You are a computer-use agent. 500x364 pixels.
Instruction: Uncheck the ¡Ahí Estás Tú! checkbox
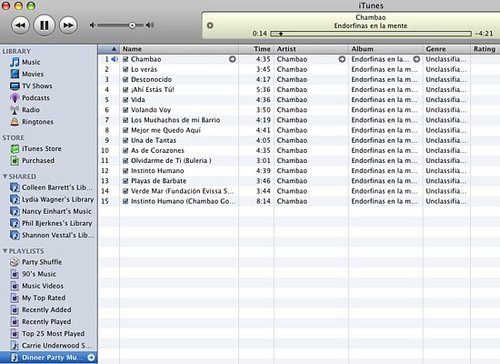pos(125,90)
